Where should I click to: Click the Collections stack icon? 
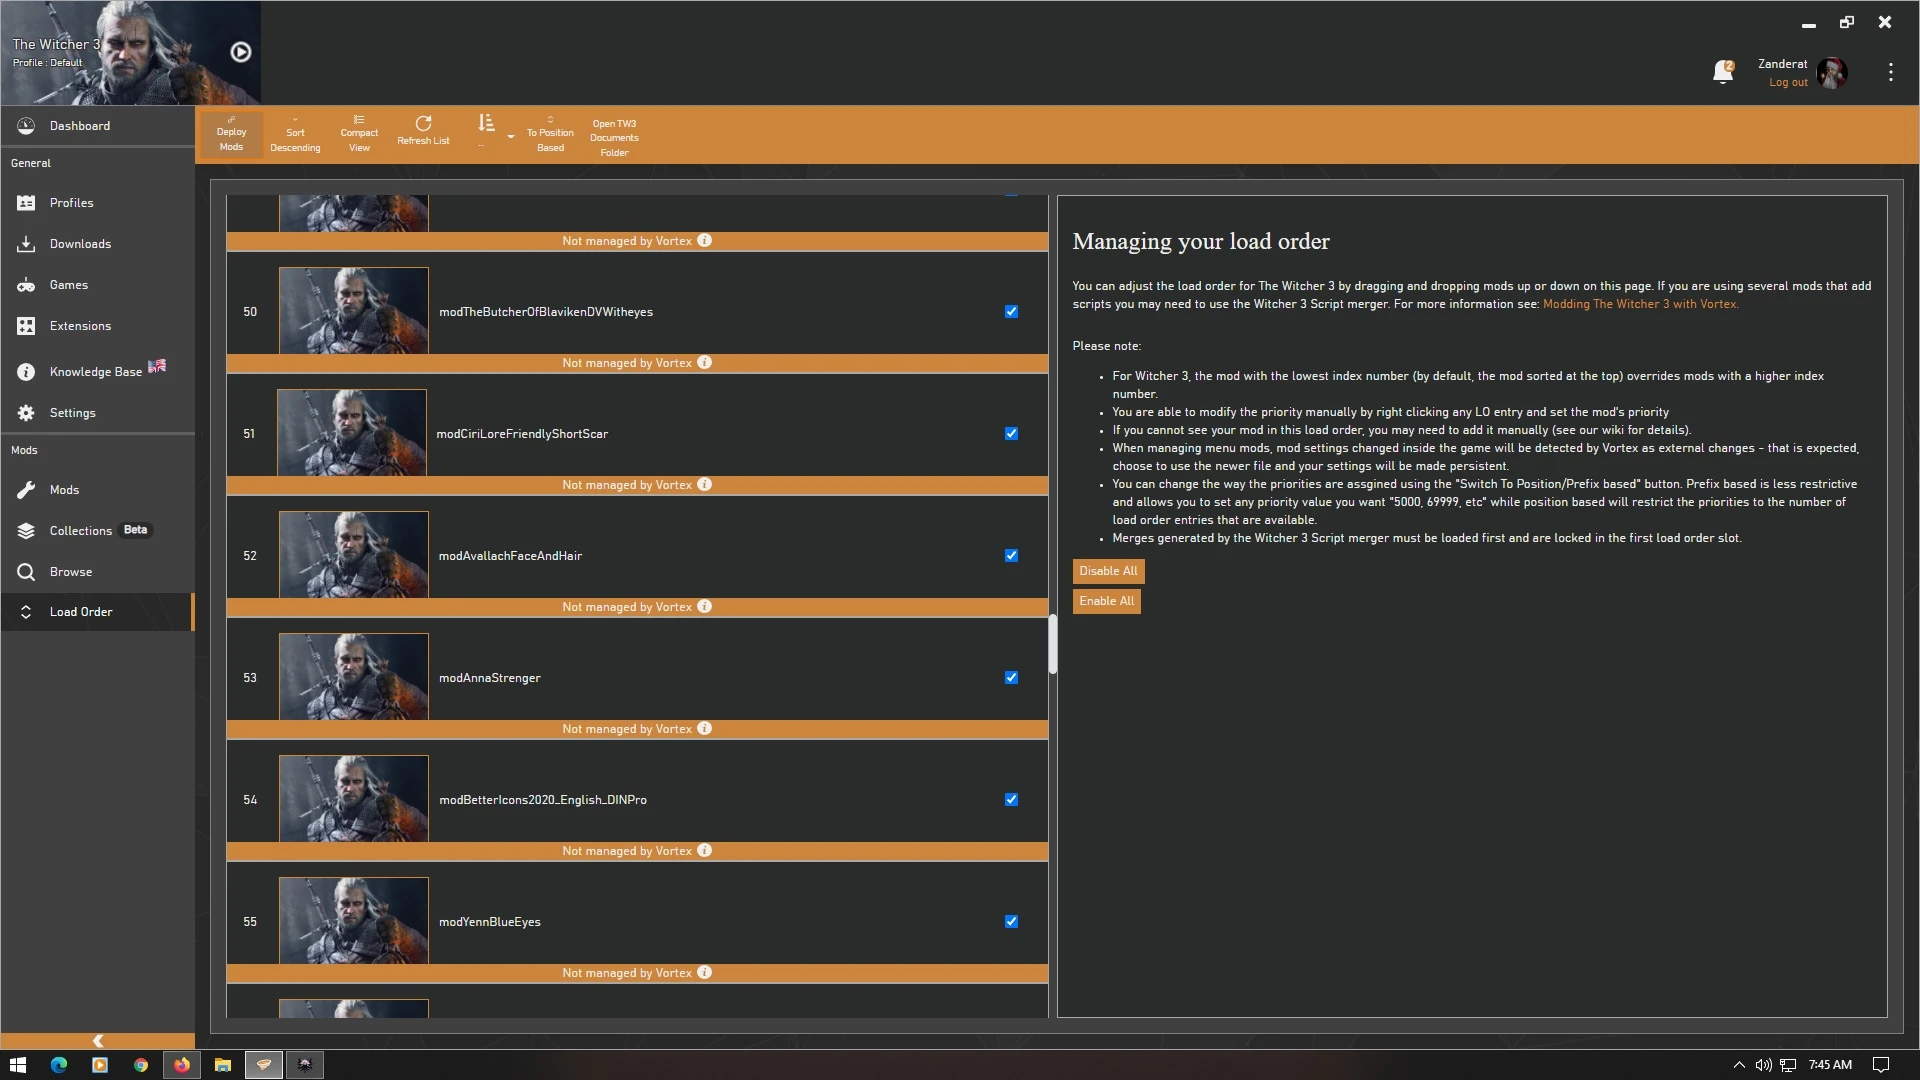point(26,531)
